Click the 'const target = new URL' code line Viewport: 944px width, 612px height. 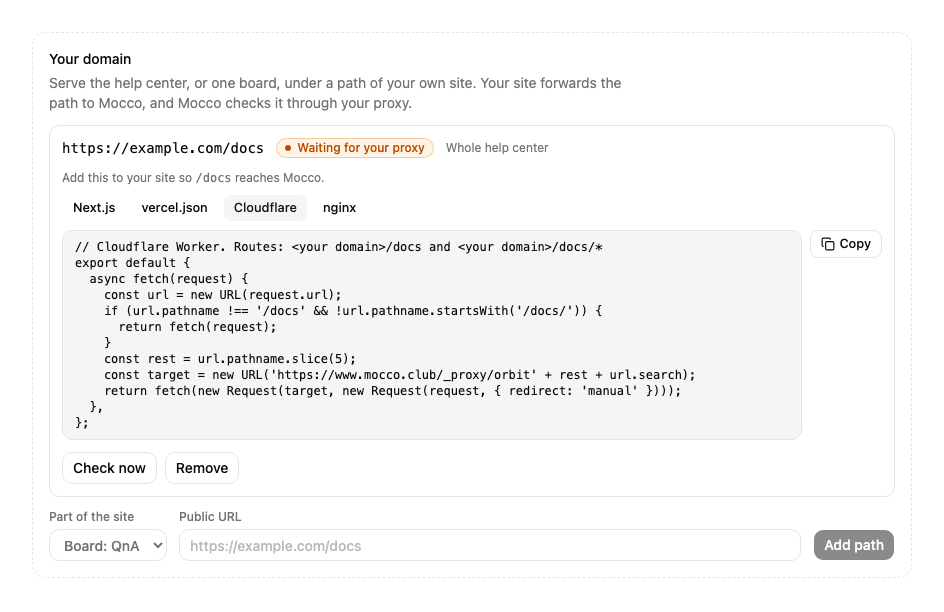coord(400,375)
